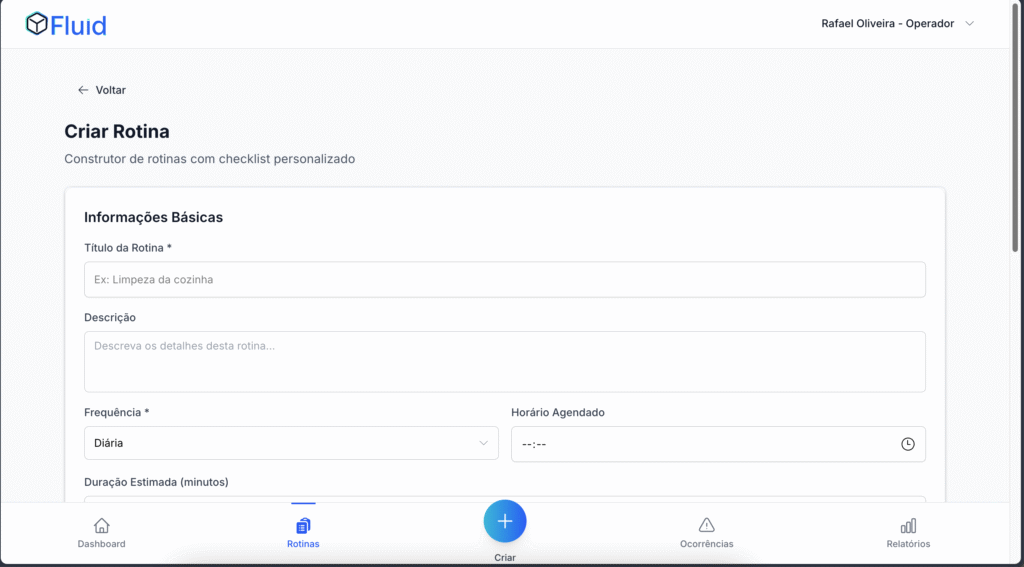Click the Fluid cube logo icon
1024x567 pixels.
click(37, 24)
